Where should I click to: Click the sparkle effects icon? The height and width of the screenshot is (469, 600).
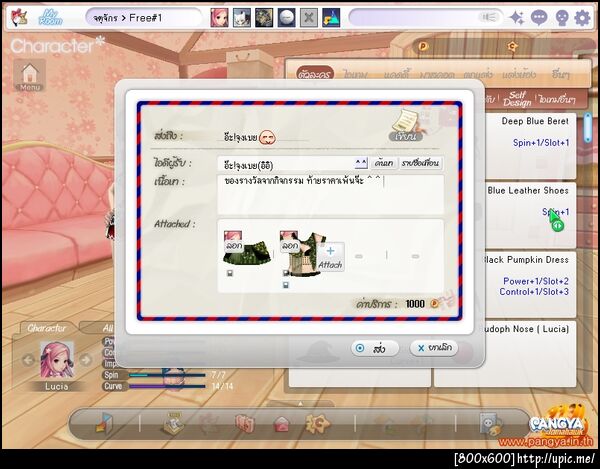tap(517, 18)
